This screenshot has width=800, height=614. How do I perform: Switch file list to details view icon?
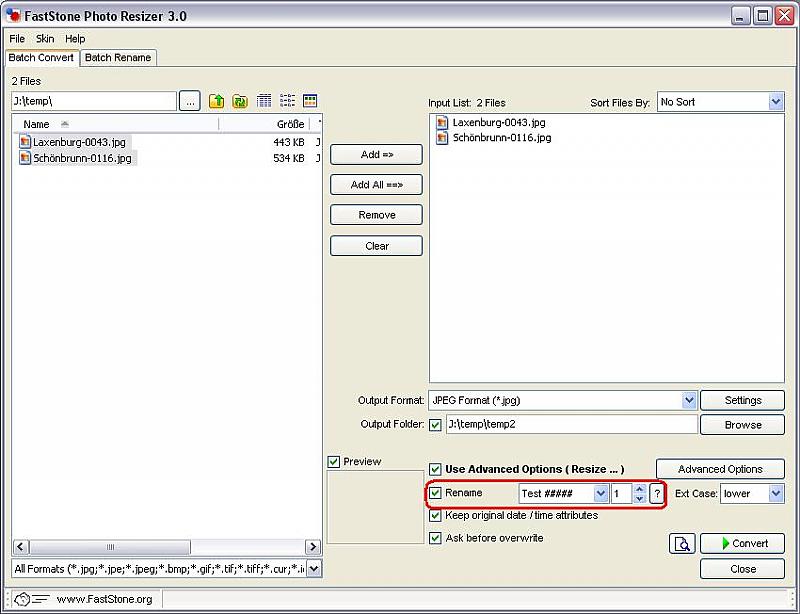pos(264,101)
